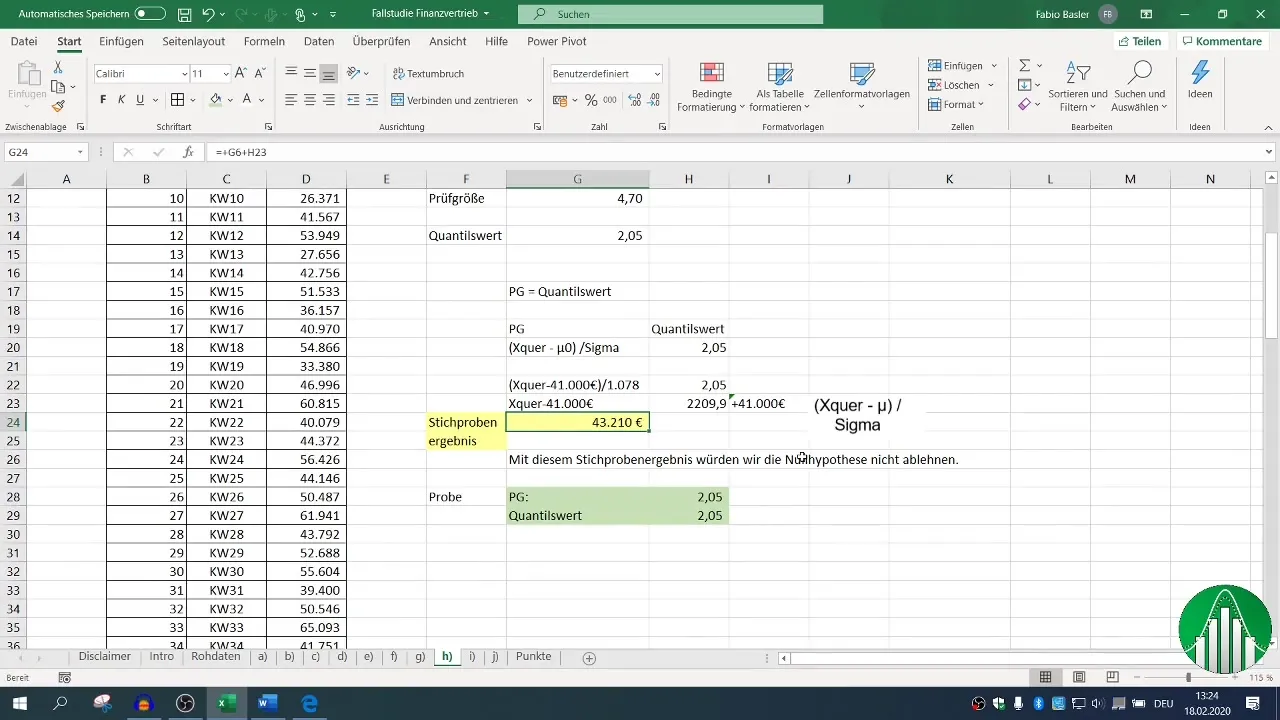
Task: Click the new sheet plus icon
Action: [x=589, y=658]
